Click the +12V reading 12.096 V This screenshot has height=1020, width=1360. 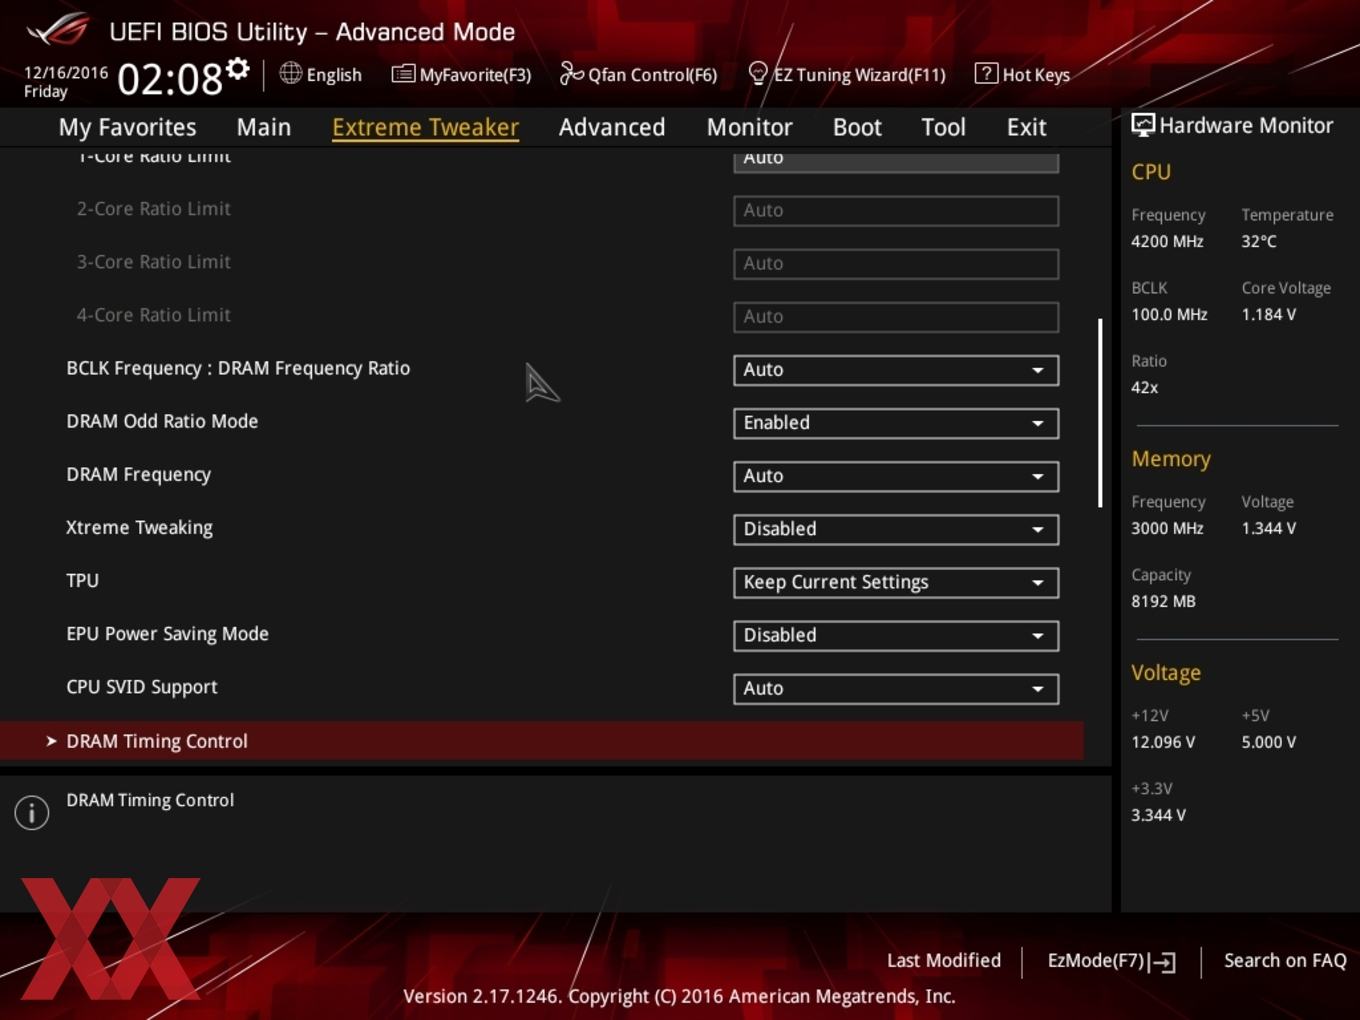click(x=1163, y=742)
